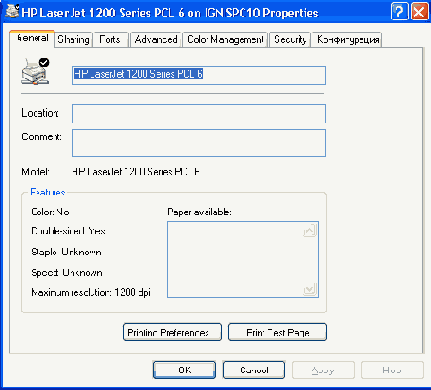
Task: Click the 'Double-sided: Yes' text
Action: (68, 231)
